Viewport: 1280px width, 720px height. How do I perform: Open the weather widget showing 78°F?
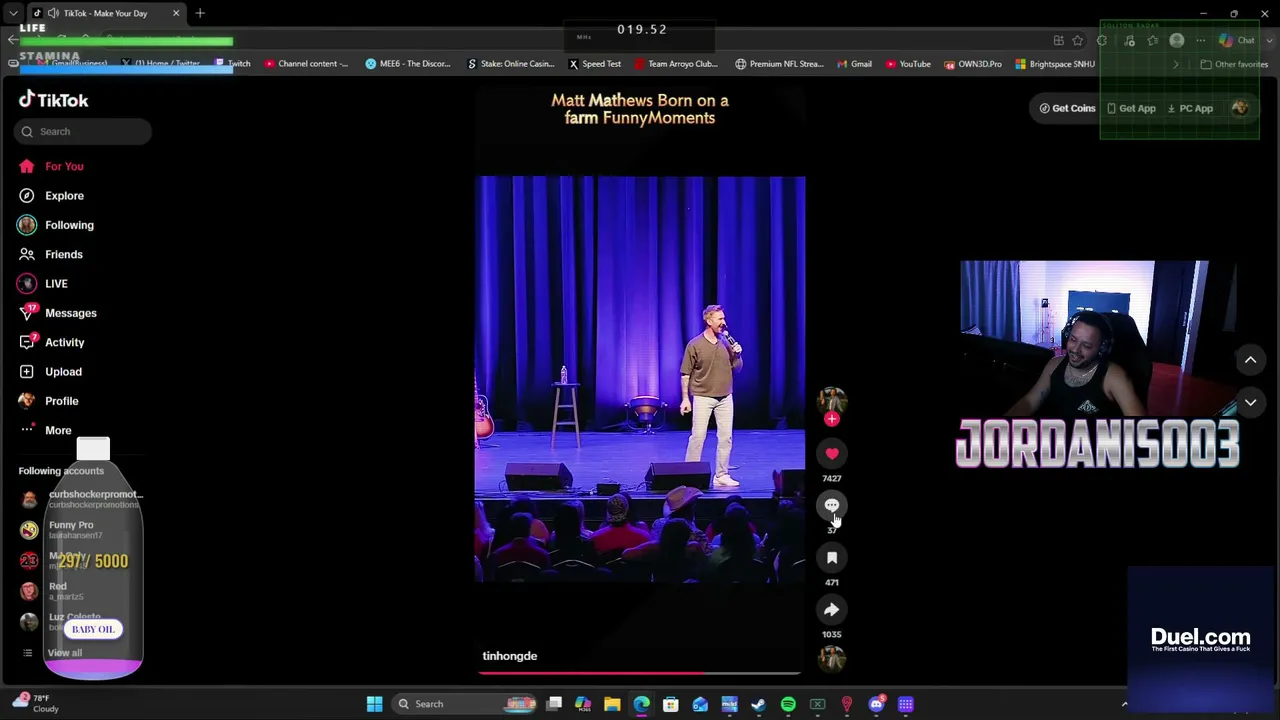coord(38,703)
